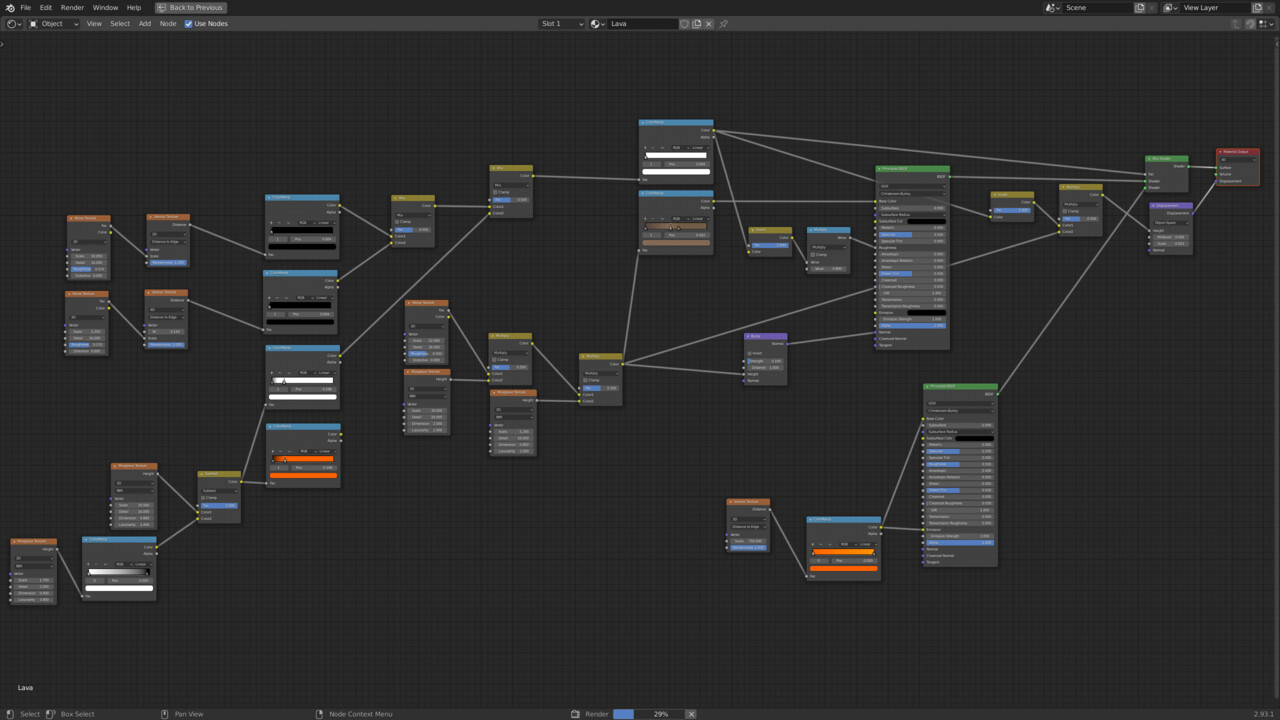
Task: Pin the node tree with pushpin icon
Action: click(x=723, y=24)
